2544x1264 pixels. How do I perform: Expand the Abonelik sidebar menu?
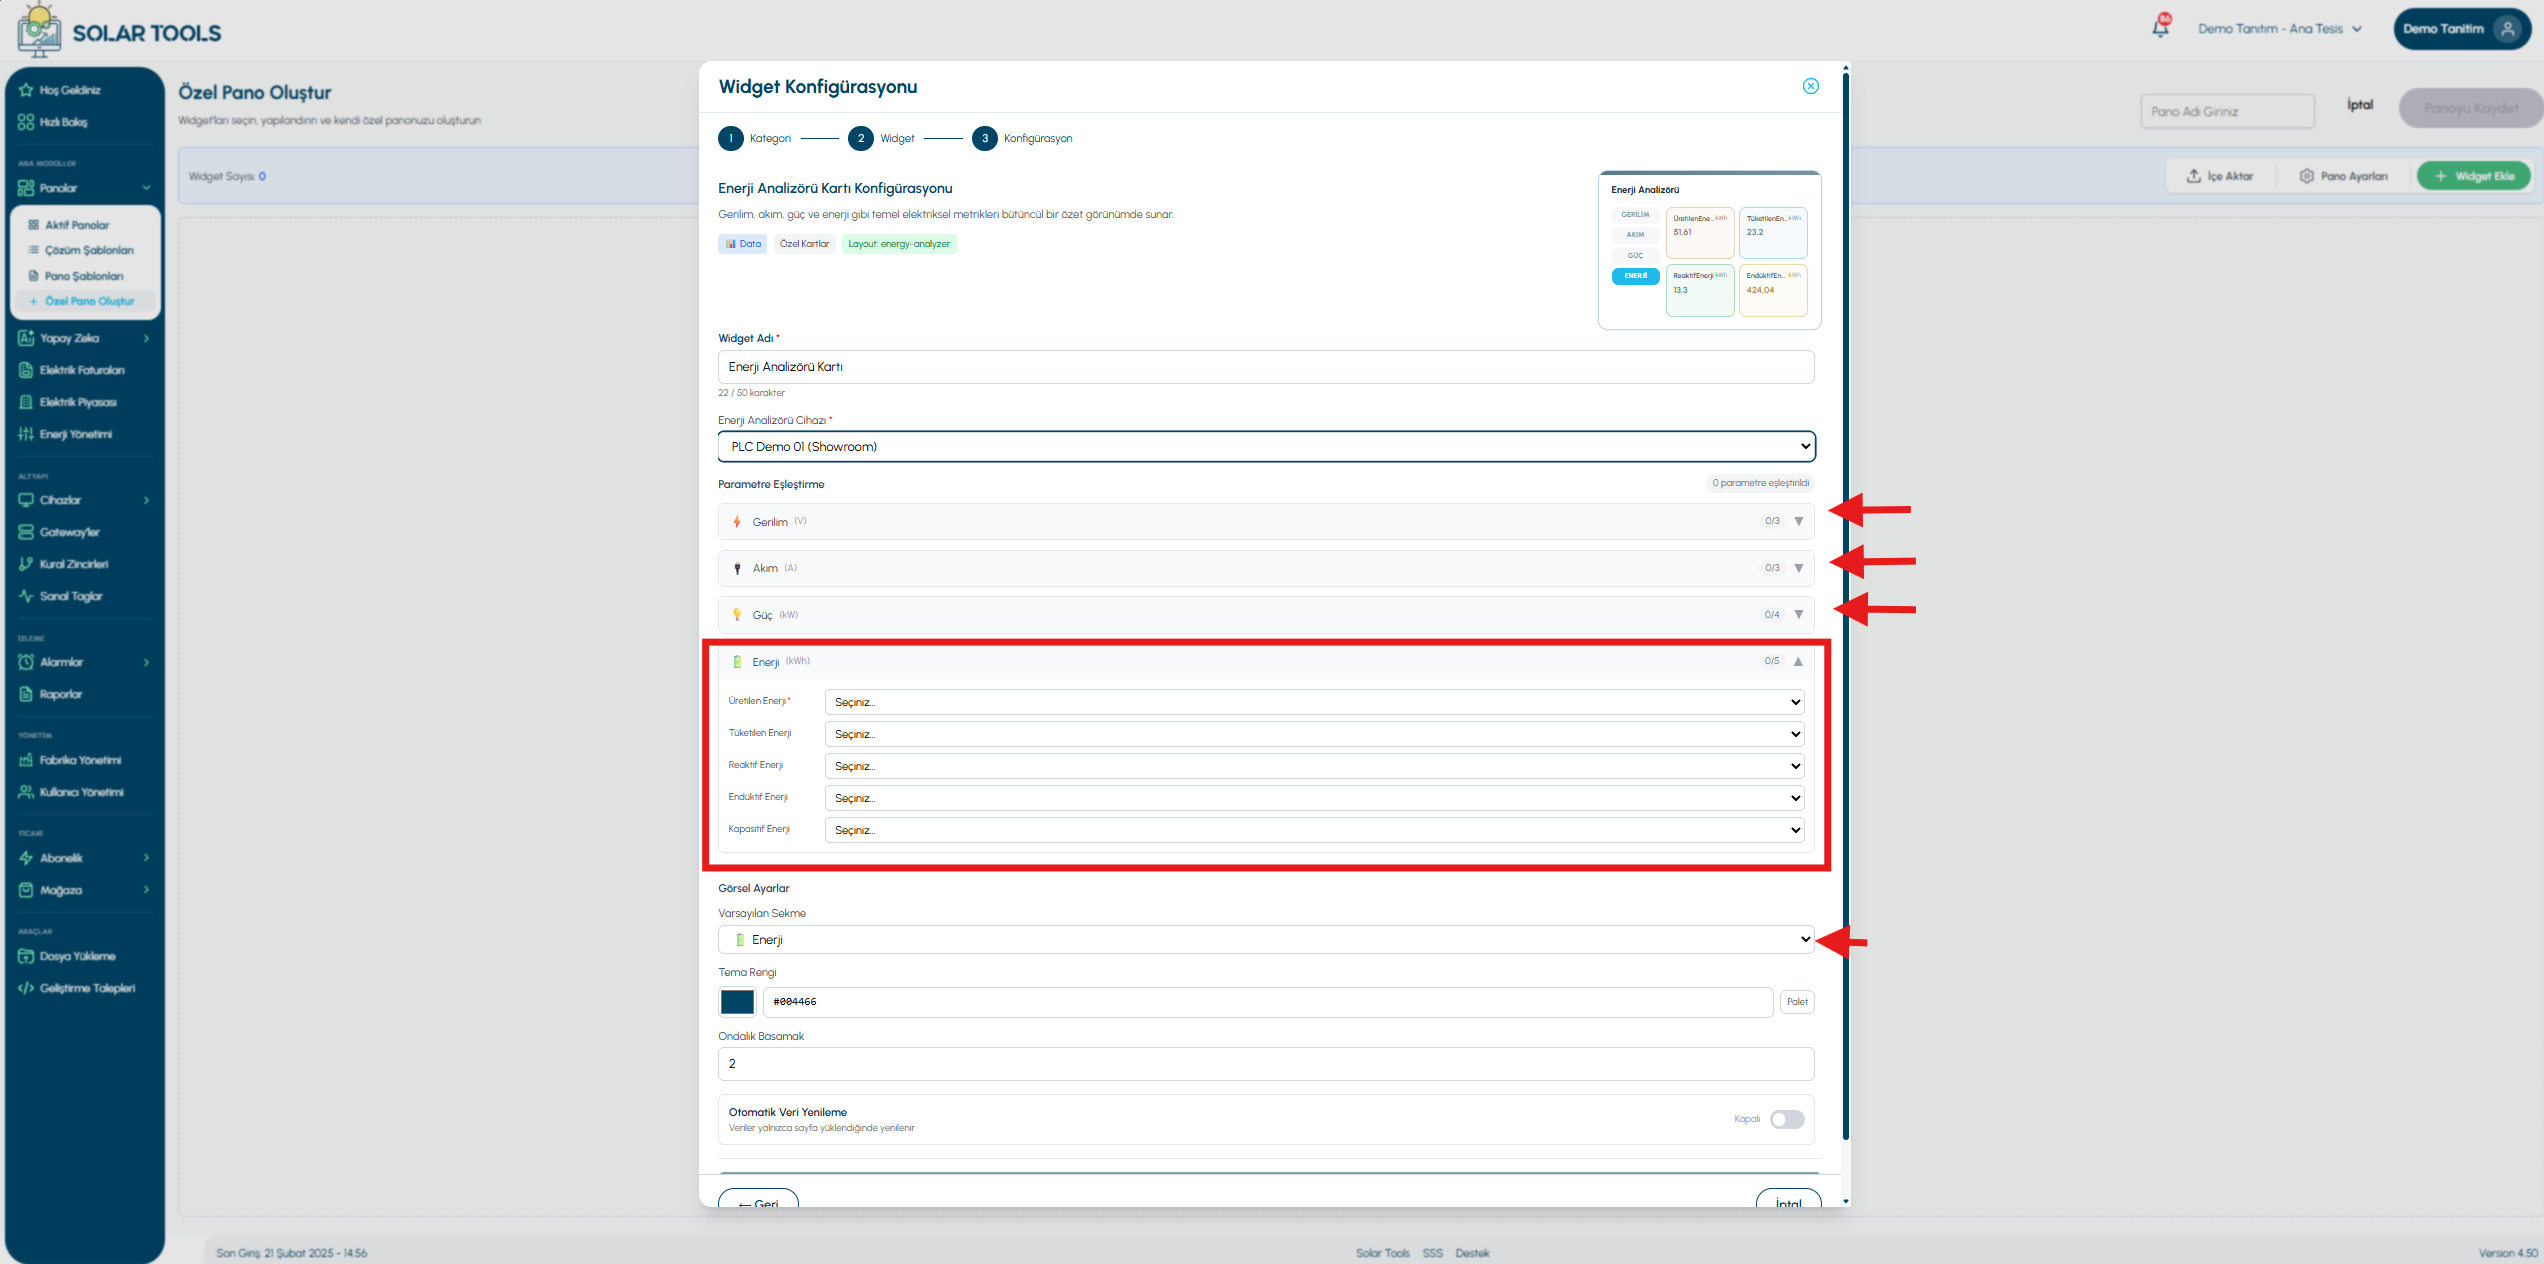point(84,858)
